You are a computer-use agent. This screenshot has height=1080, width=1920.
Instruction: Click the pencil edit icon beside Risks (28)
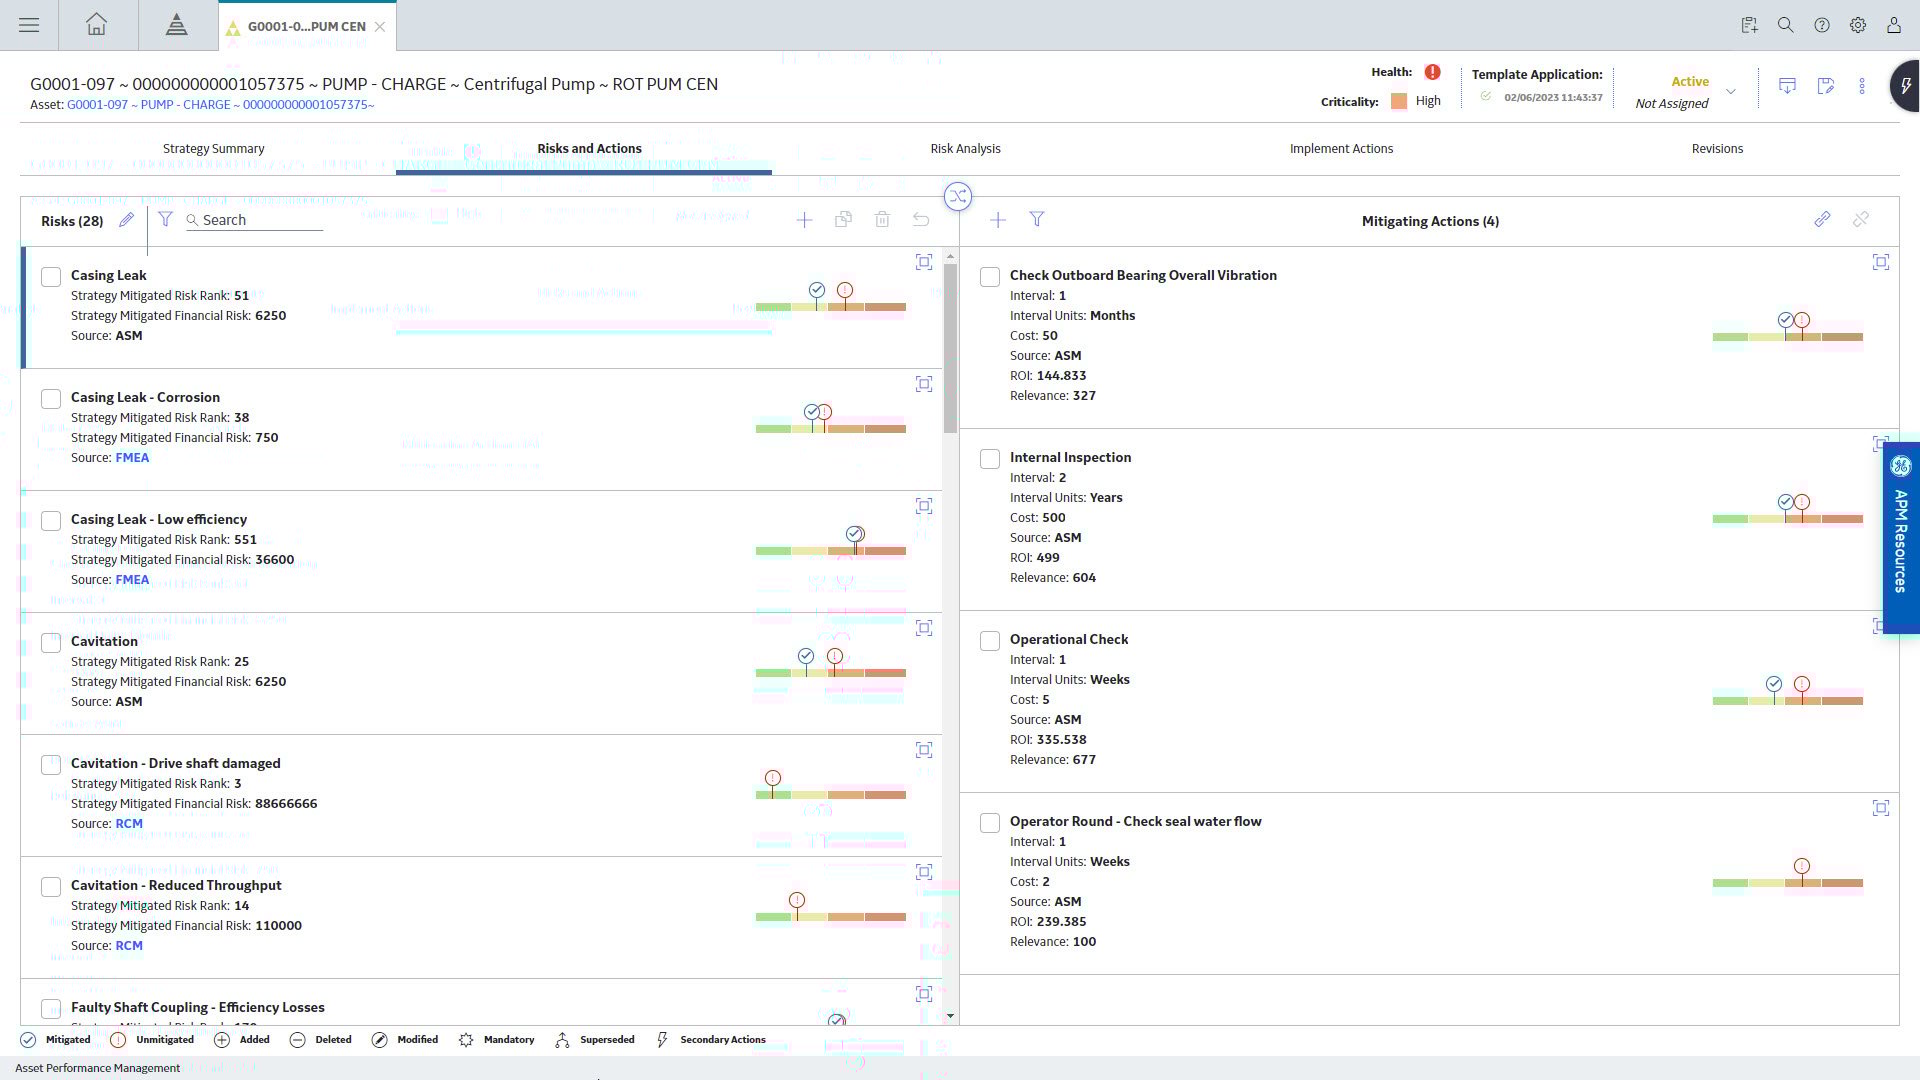pyautogui.click(x=126, y=220)
